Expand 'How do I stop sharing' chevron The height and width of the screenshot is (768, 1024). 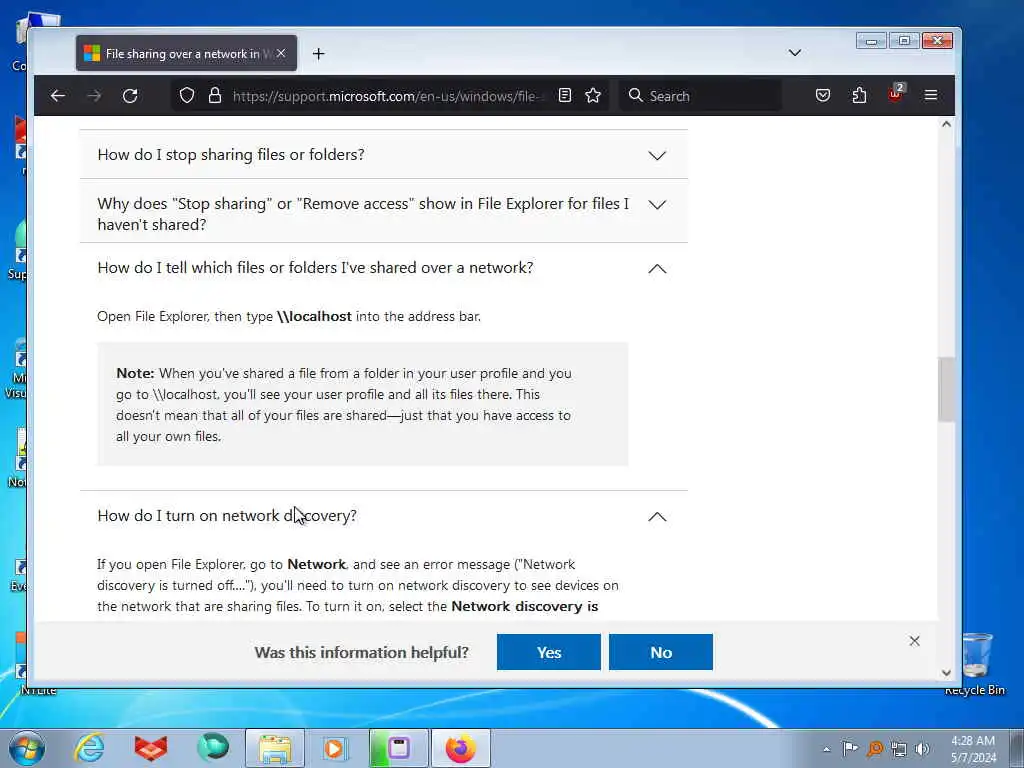657,155
